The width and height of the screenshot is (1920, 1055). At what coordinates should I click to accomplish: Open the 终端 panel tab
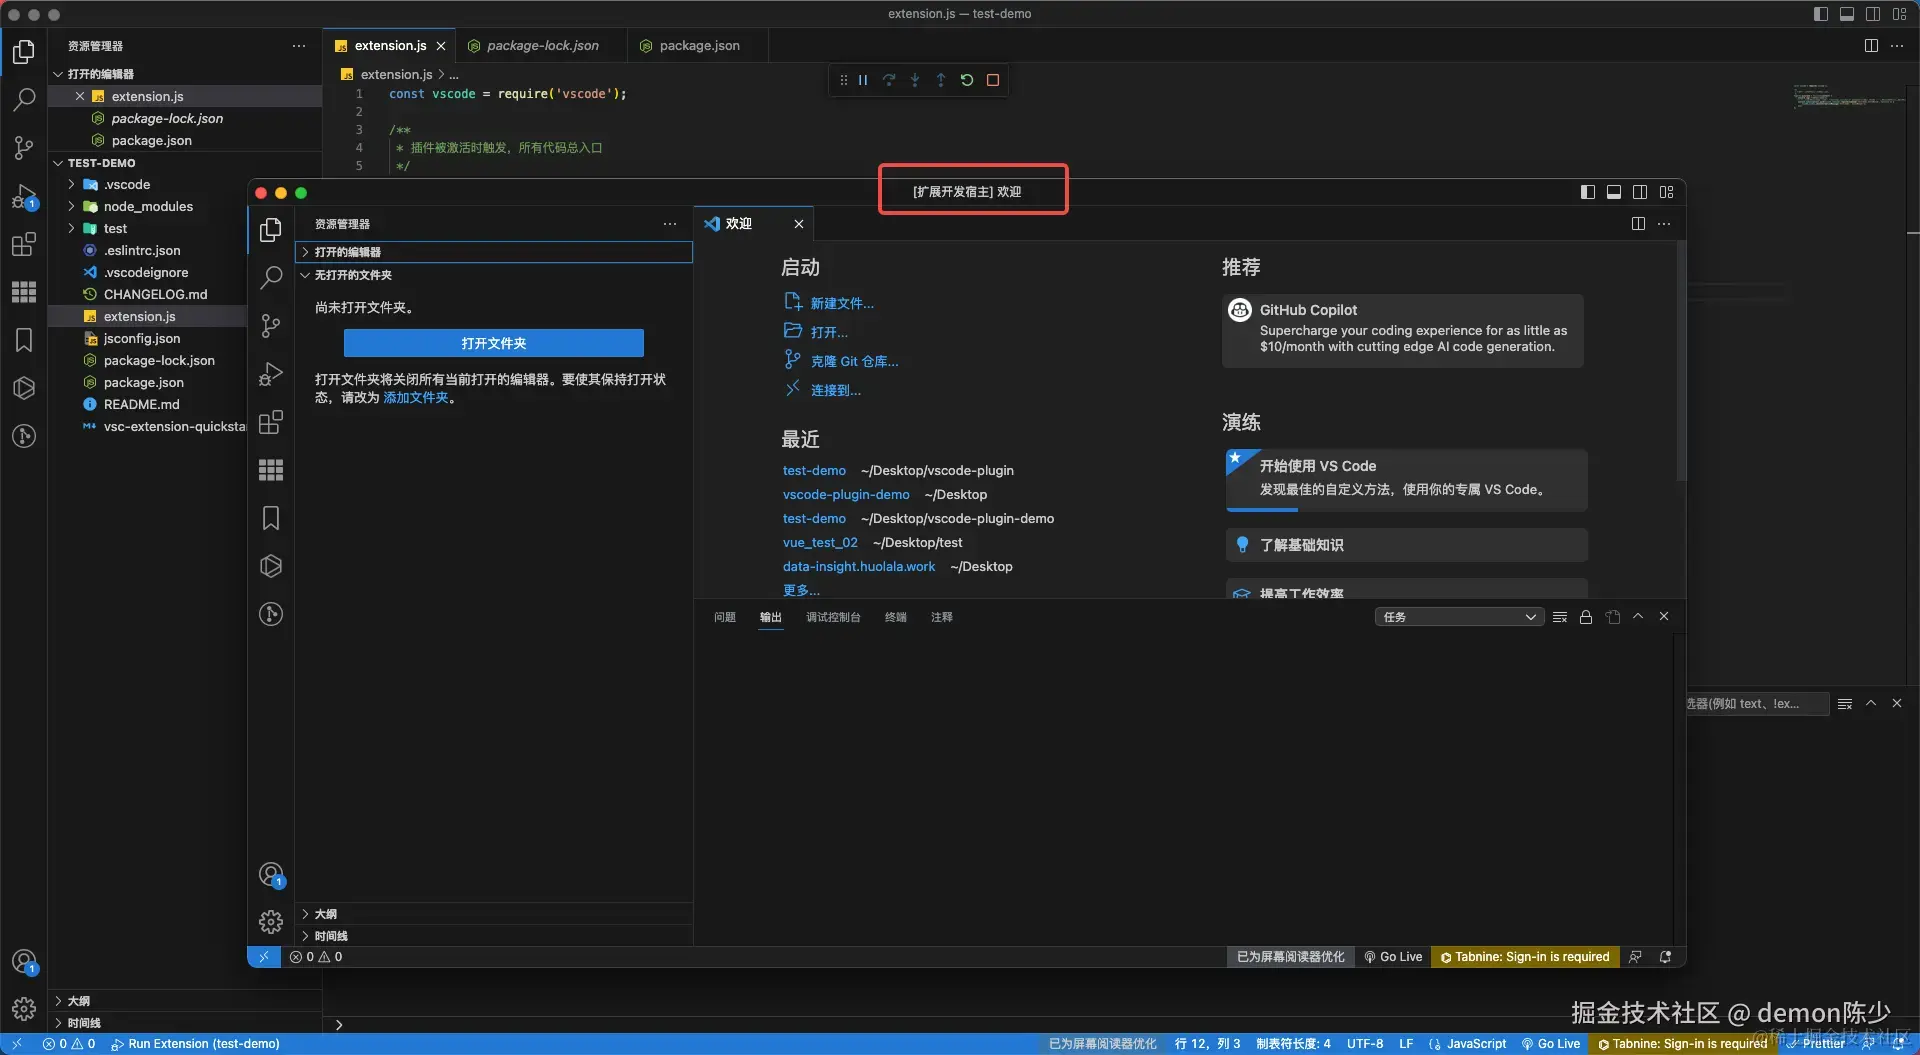click(896, 617)
